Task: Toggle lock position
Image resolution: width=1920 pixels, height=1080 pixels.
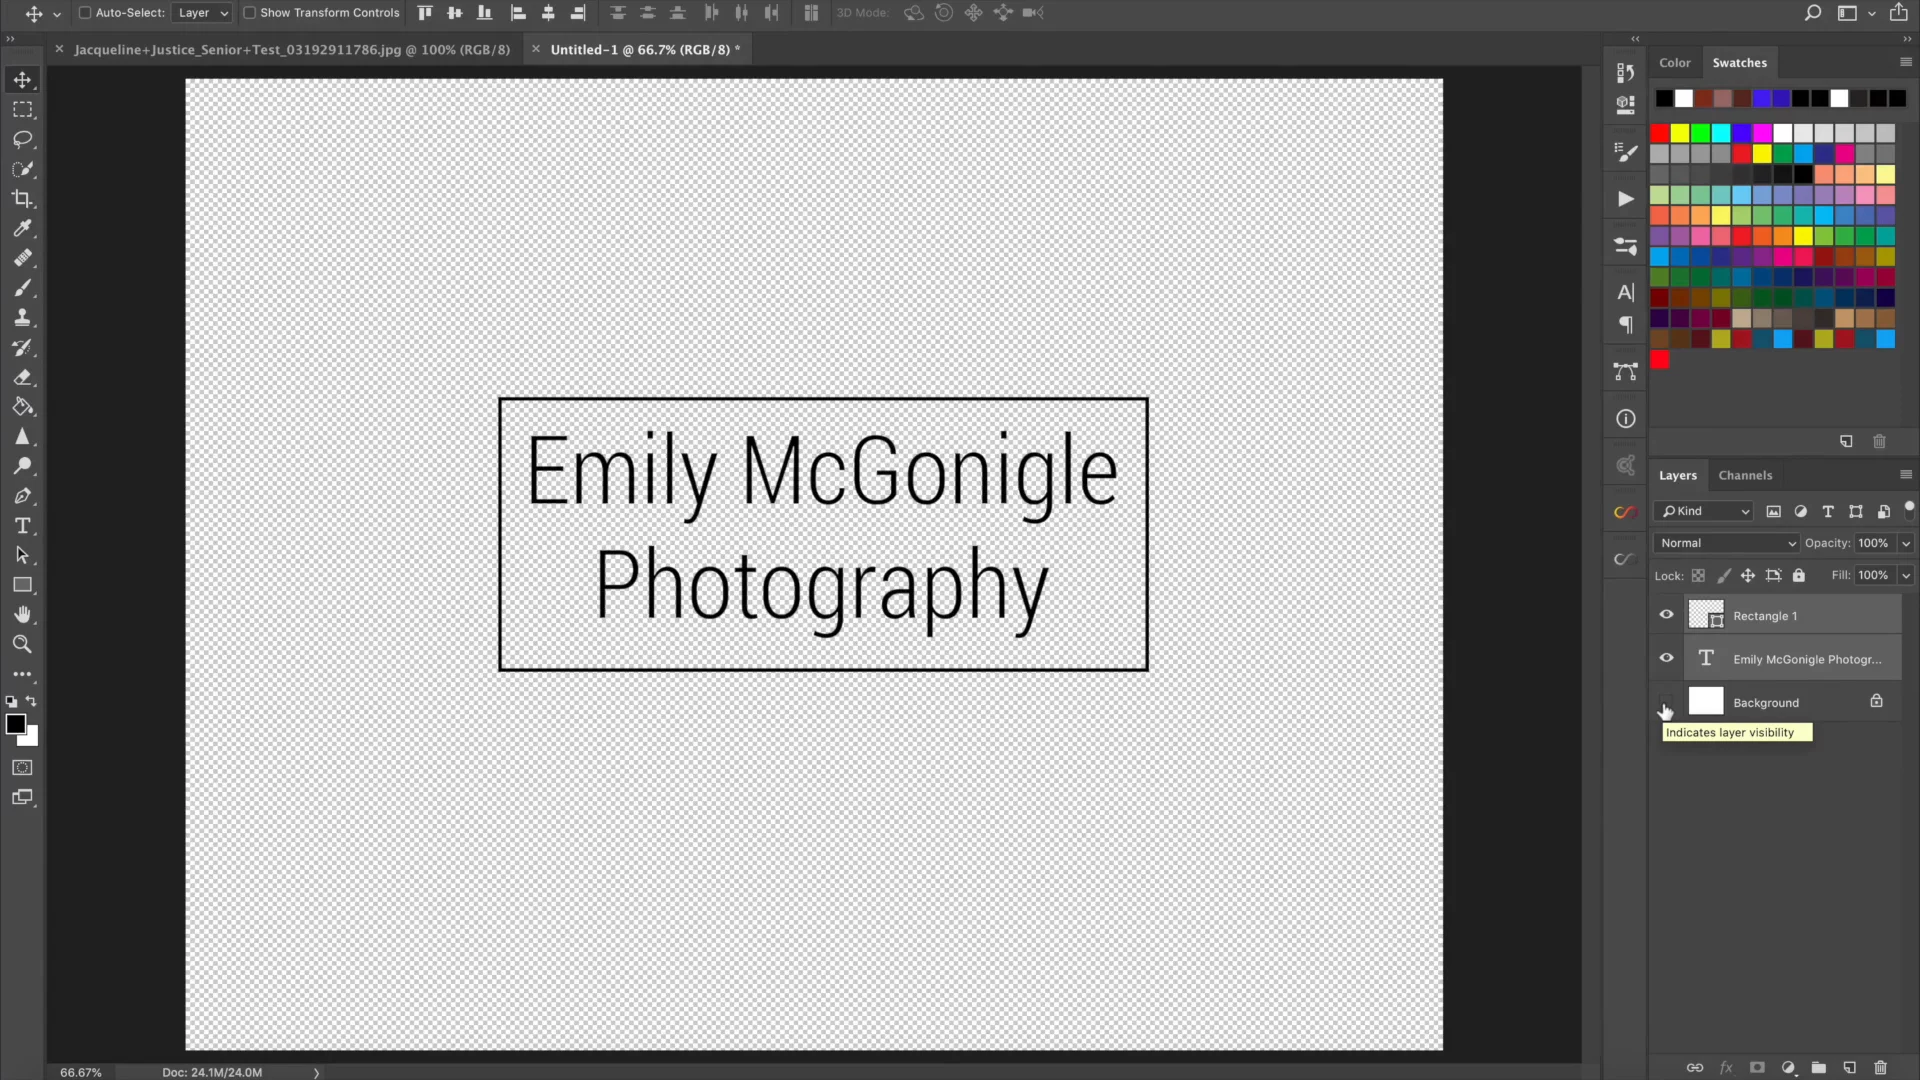Action: click(1748, 575)
